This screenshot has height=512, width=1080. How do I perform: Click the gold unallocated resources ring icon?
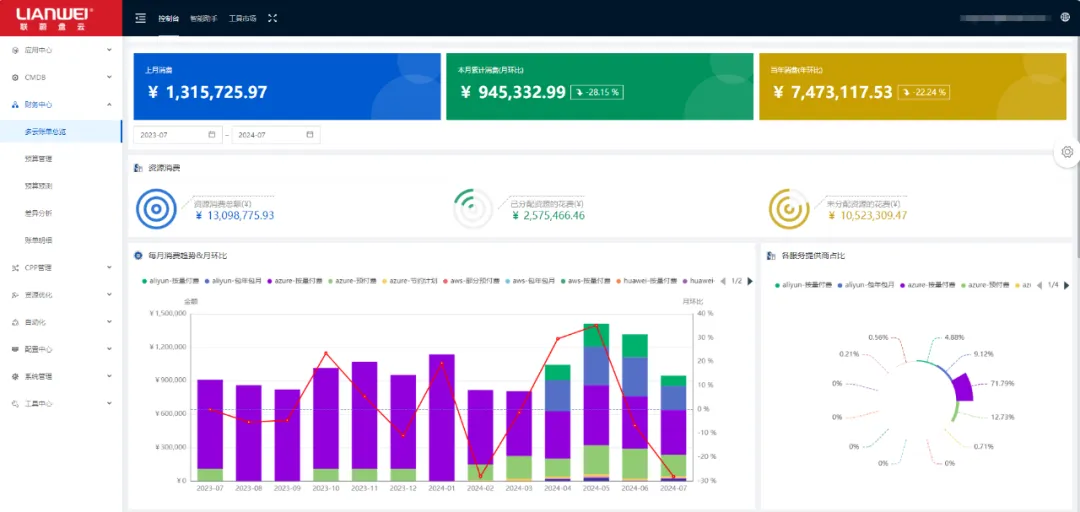[x=788, y=208]
